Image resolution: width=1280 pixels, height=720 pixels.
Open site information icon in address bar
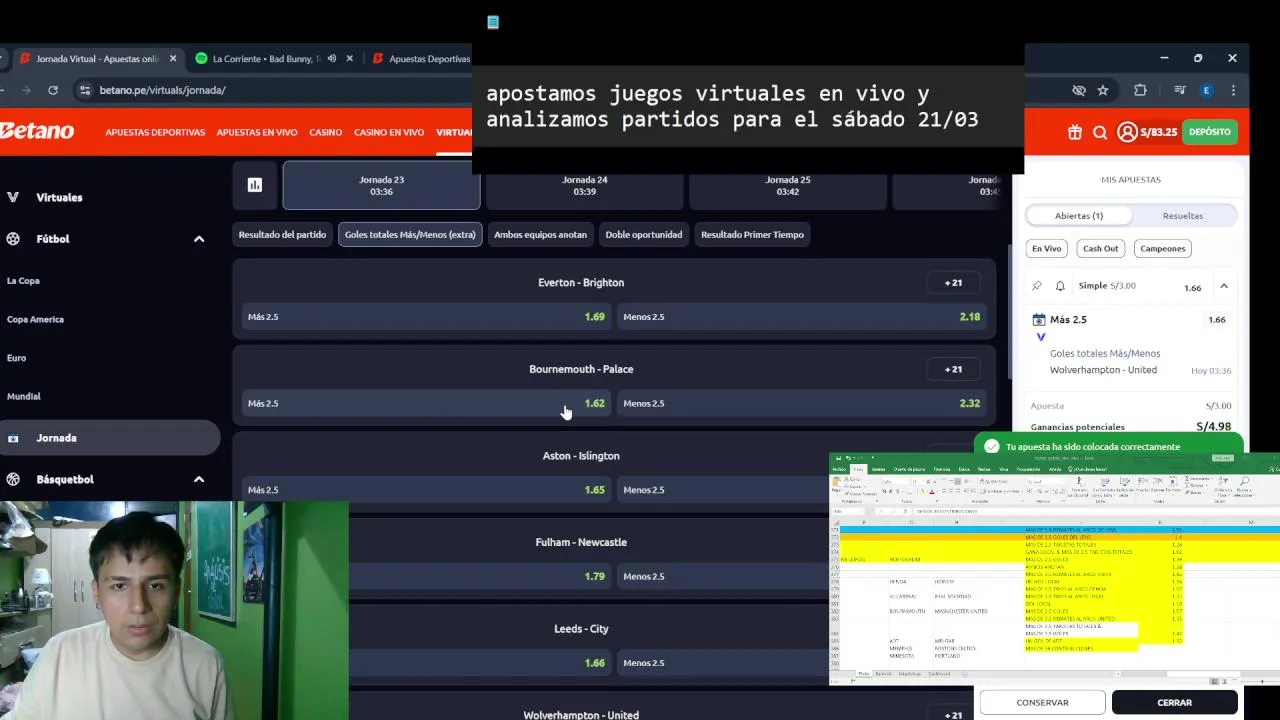coord(85,90)
